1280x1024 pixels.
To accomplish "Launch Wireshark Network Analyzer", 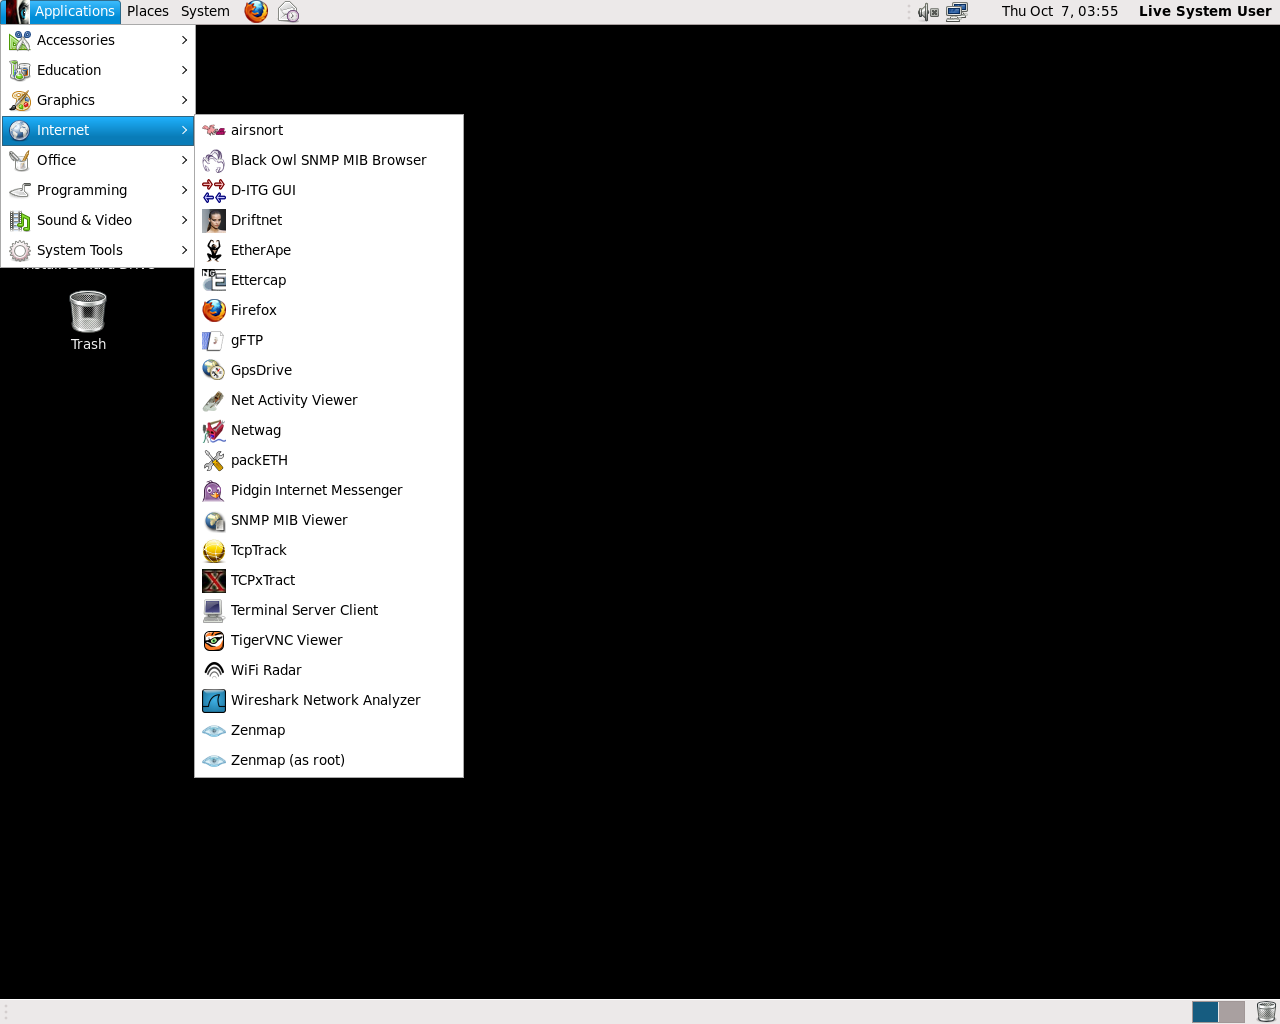I will 329,700.
